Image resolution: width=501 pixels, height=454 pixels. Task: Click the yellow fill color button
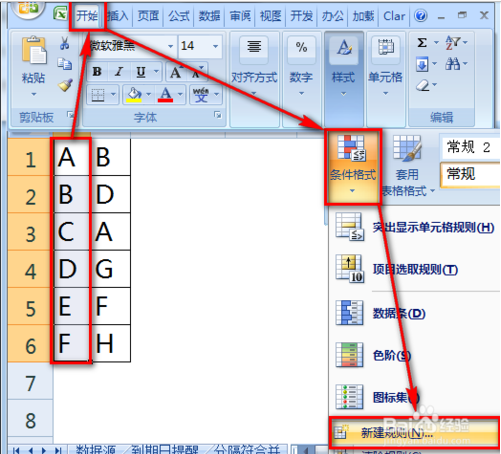134,94
